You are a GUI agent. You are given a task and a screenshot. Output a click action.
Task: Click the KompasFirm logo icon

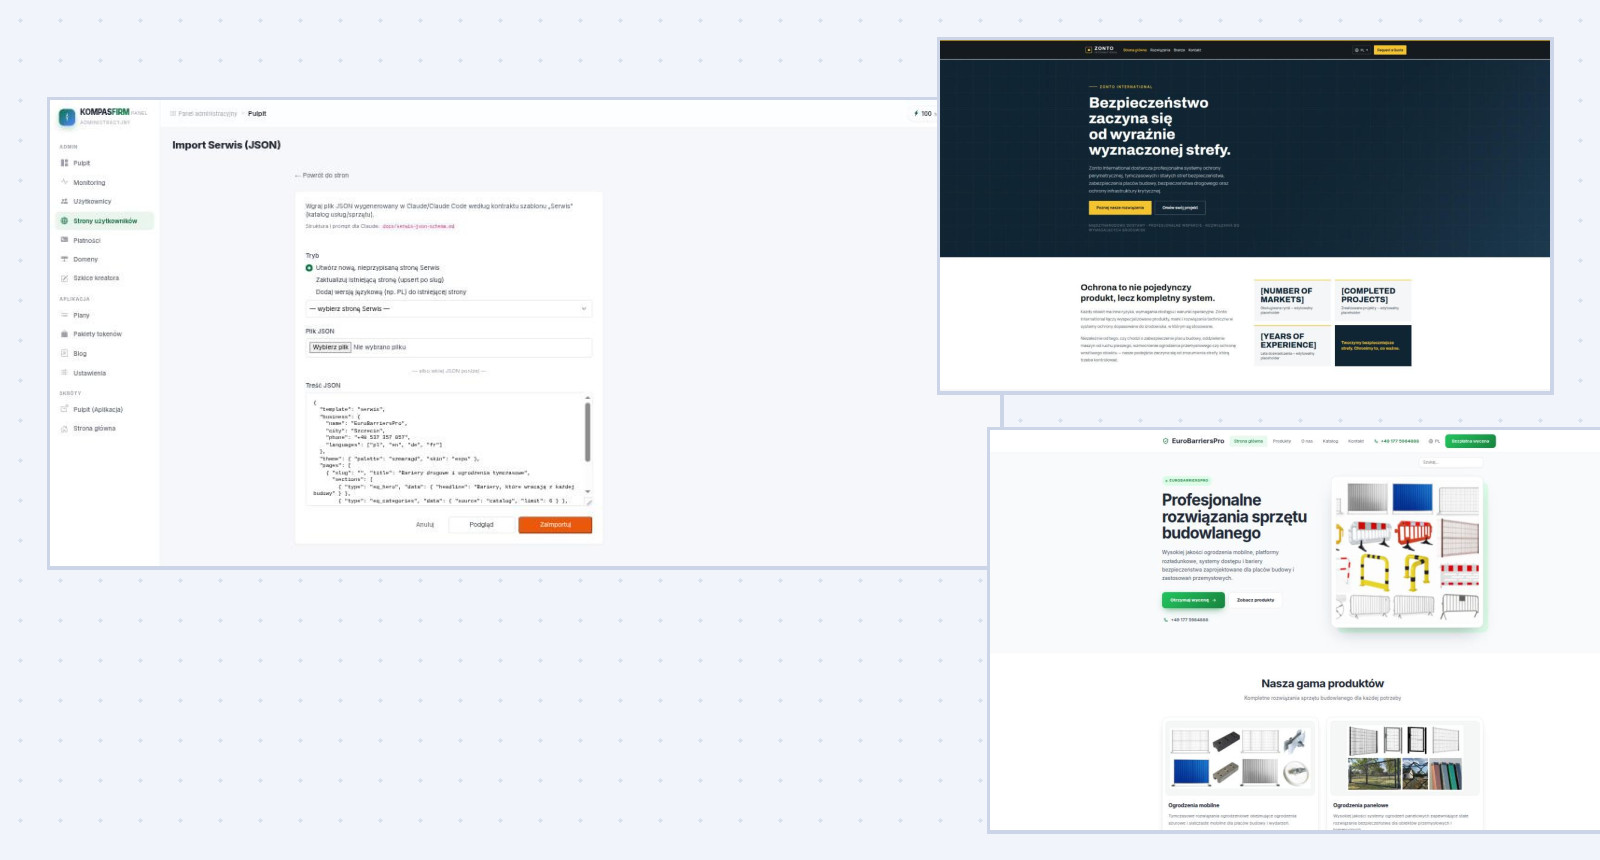[67, 117]
